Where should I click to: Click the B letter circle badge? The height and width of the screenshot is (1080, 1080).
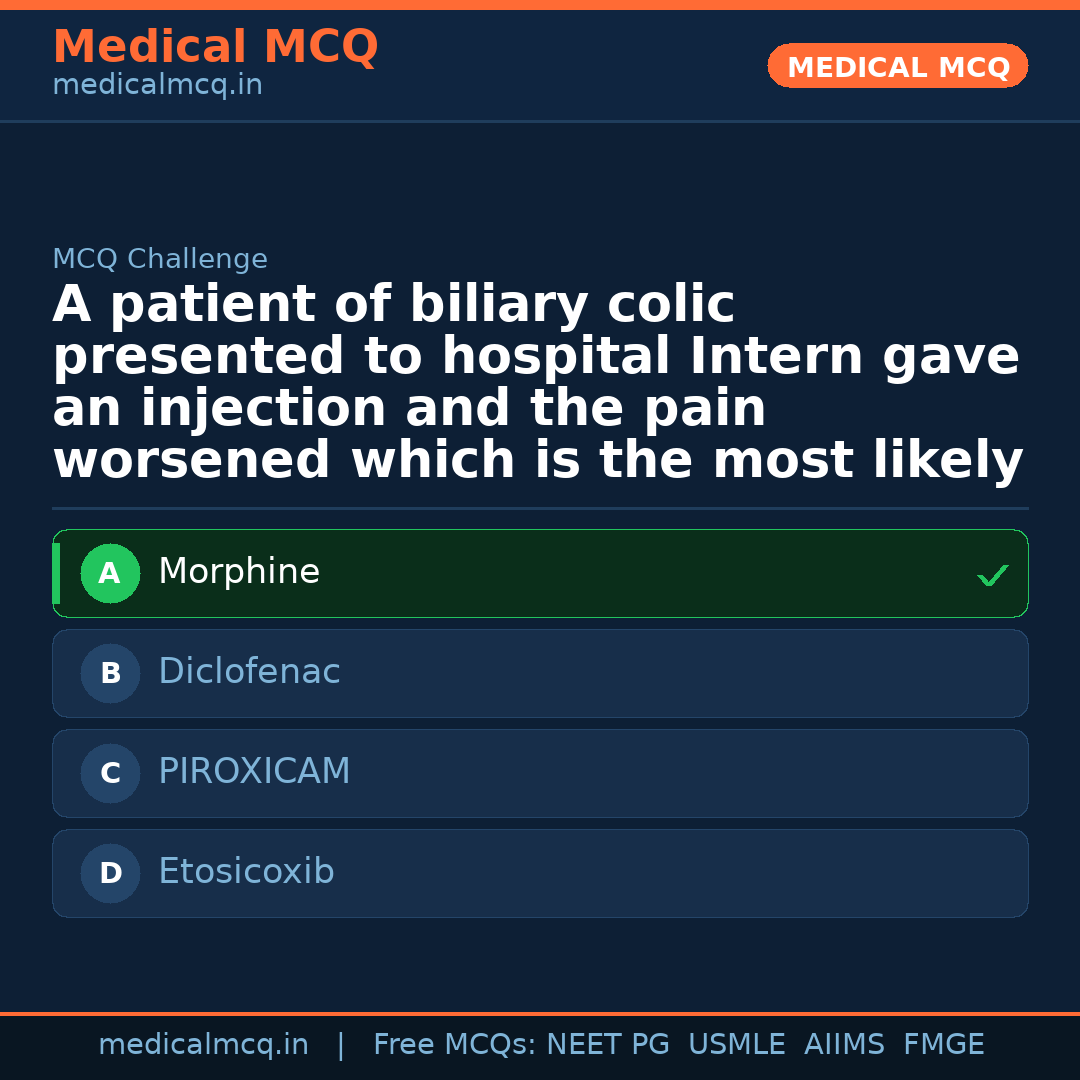click(x=110, y=674)
